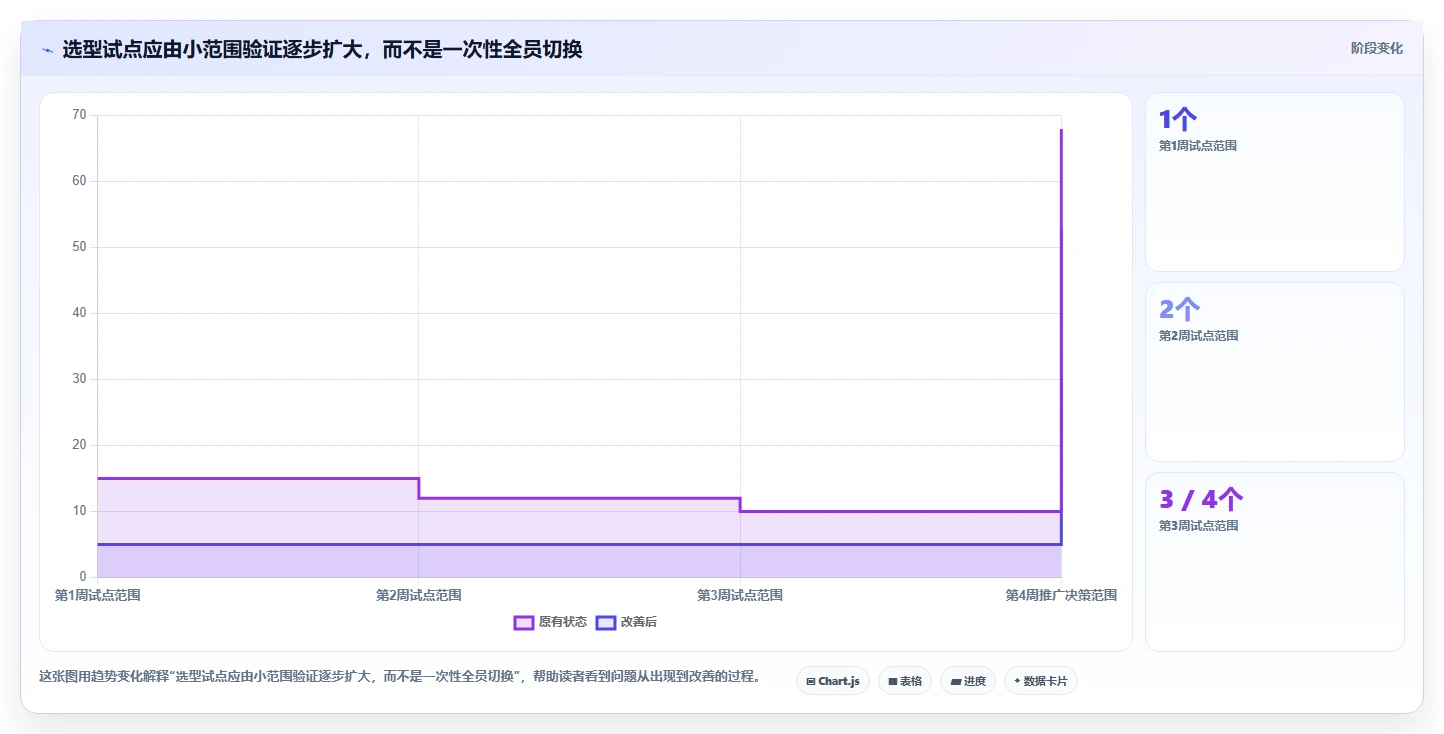Select the 表格 tag chip
This screenshot has width=1444, height=734.
(905, 681)
